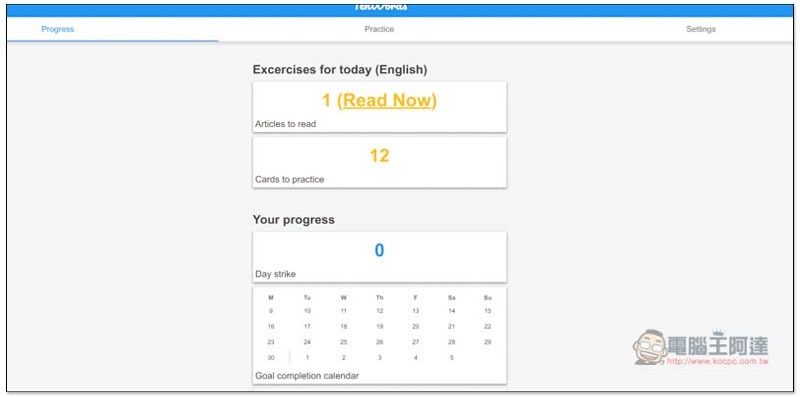Select calendar day 9
The height and width of the screenshot is (397, 800).
(271, 311)
